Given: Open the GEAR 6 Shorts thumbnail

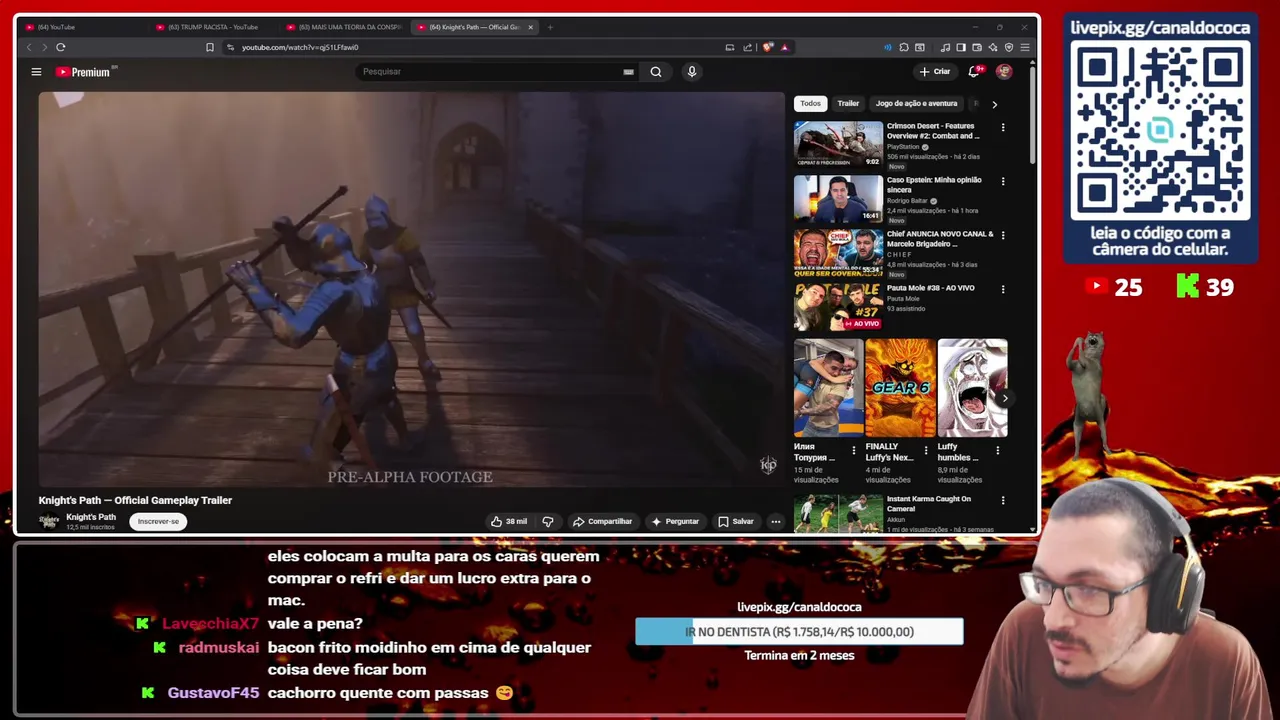Looking at the screenshot, I should pyautogui.click(x=900, y=388).
